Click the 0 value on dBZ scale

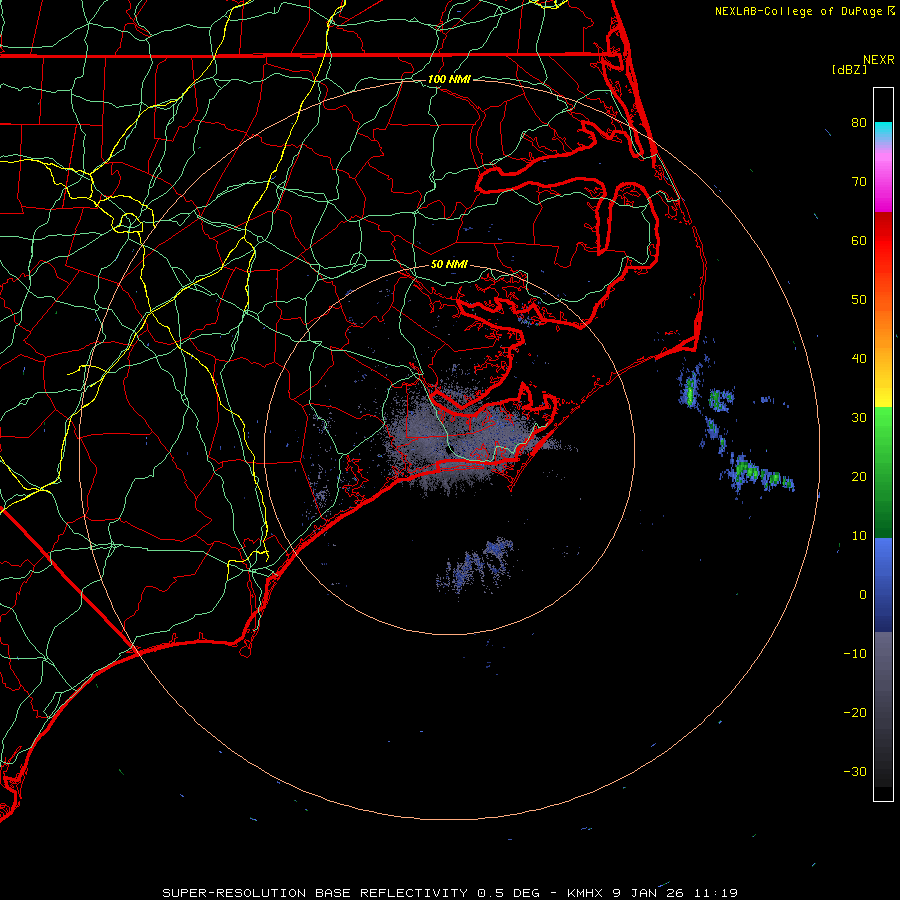click(x=863, y=595)
